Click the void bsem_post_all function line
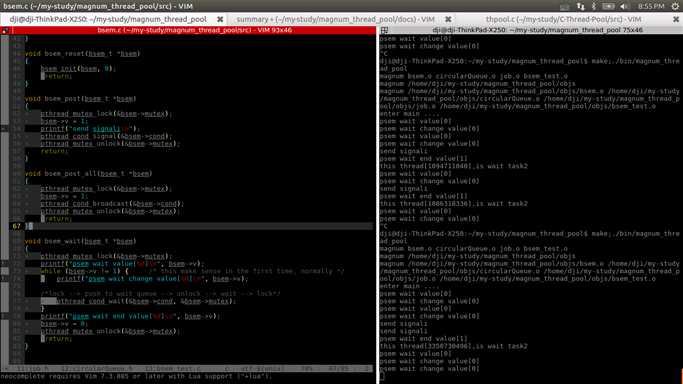 pos(88,174)
